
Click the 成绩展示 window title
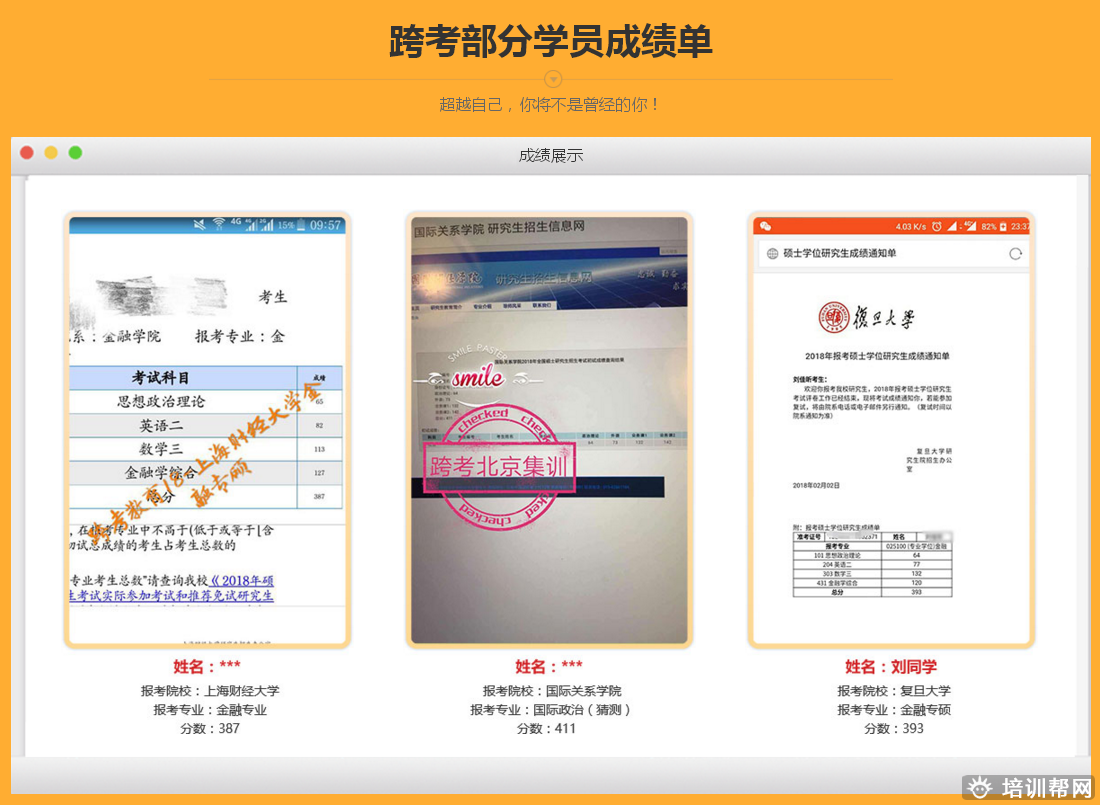550,155
